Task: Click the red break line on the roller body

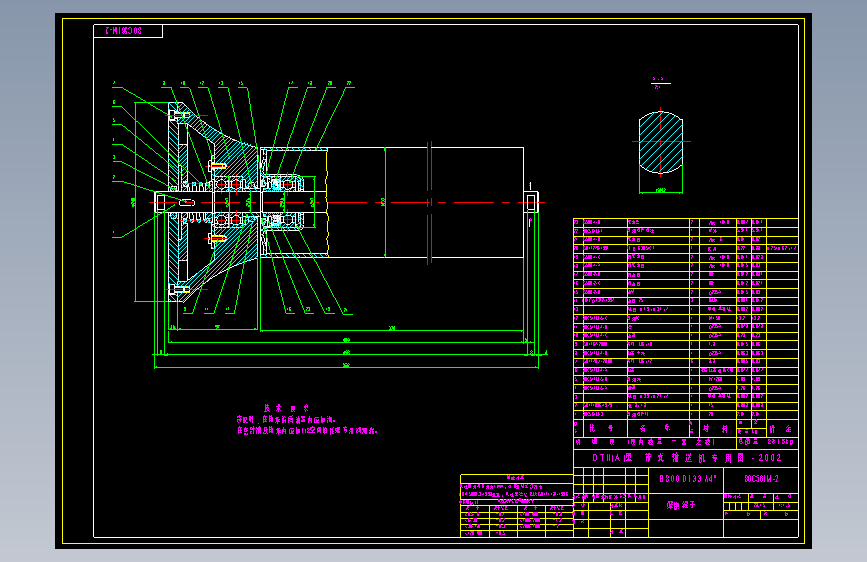Action: pyautogui.click(x=429, y=203)
